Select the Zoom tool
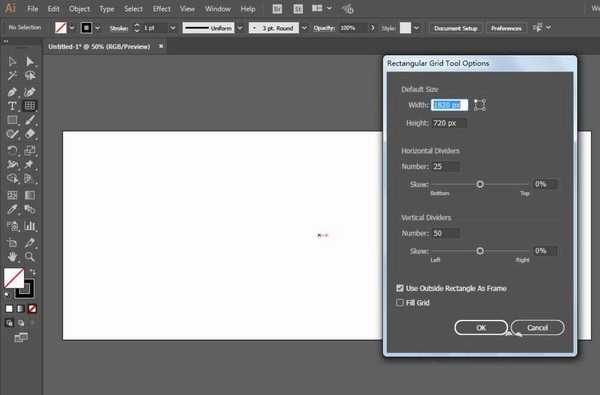The image size is (600, 395). click(x=29, y=257)
